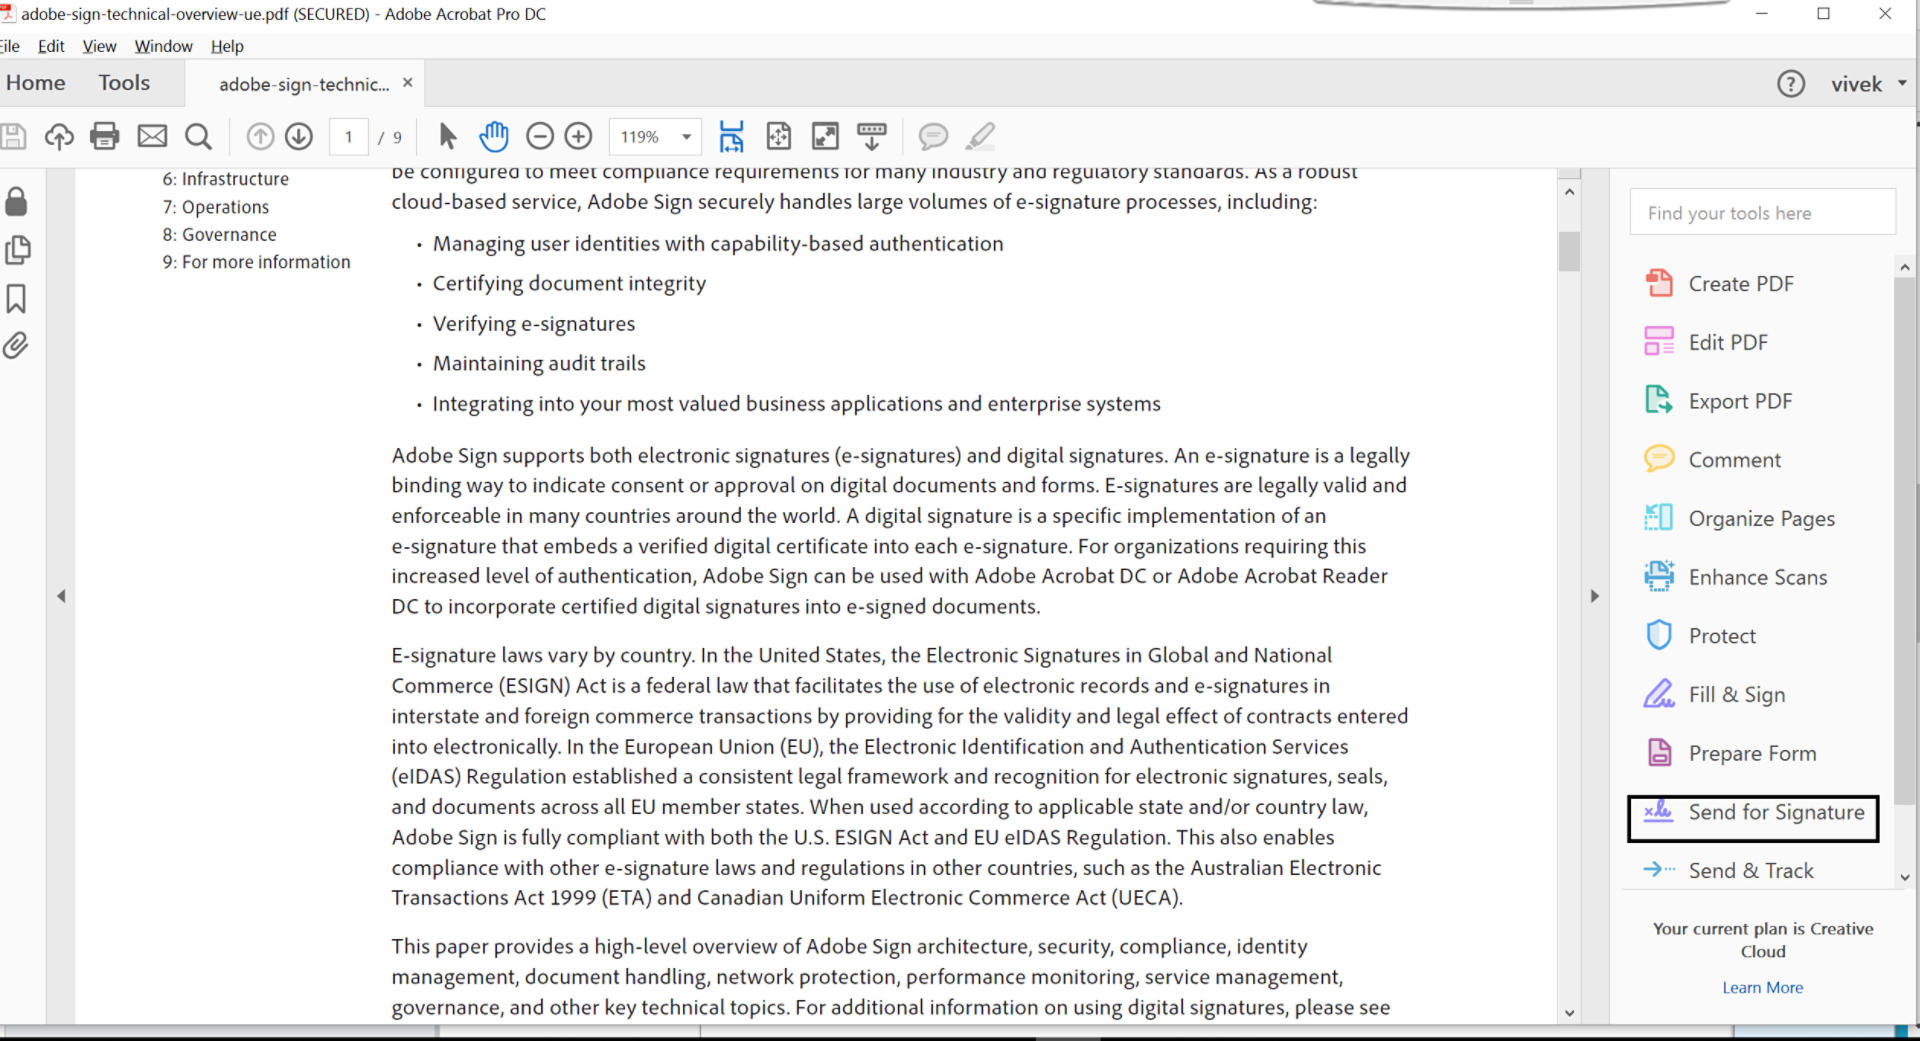The height and width of the screenshot is (1041, 1920).
Task: Open the Help menu
Action: (x=227, y=46)
